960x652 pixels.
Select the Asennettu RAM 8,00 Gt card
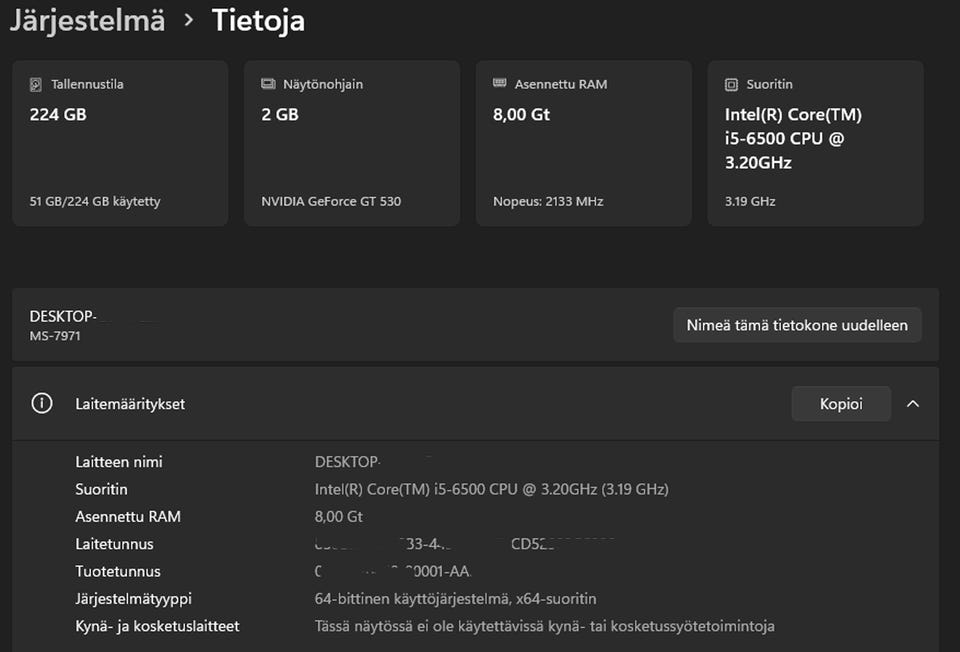(583, 143)
